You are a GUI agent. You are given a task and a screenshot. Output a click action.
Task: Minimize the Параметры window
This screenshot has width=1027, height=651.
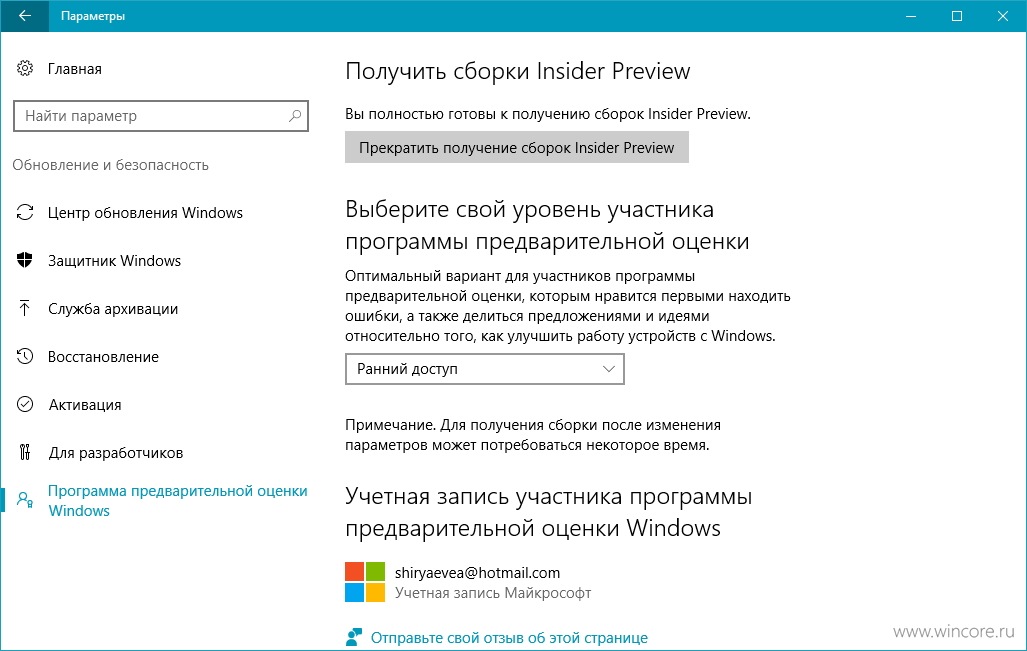point(910,16)
